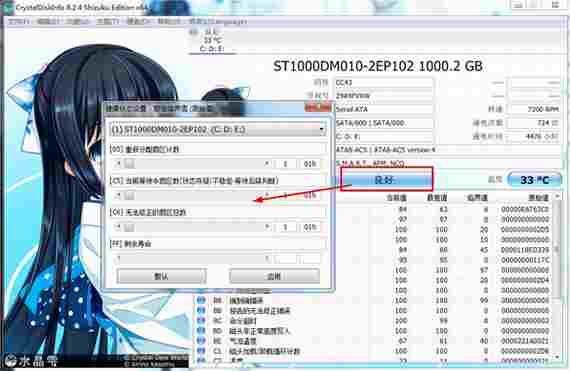Close the health status settings dialog
Screen dimensions: 570x371
[318, 108]
